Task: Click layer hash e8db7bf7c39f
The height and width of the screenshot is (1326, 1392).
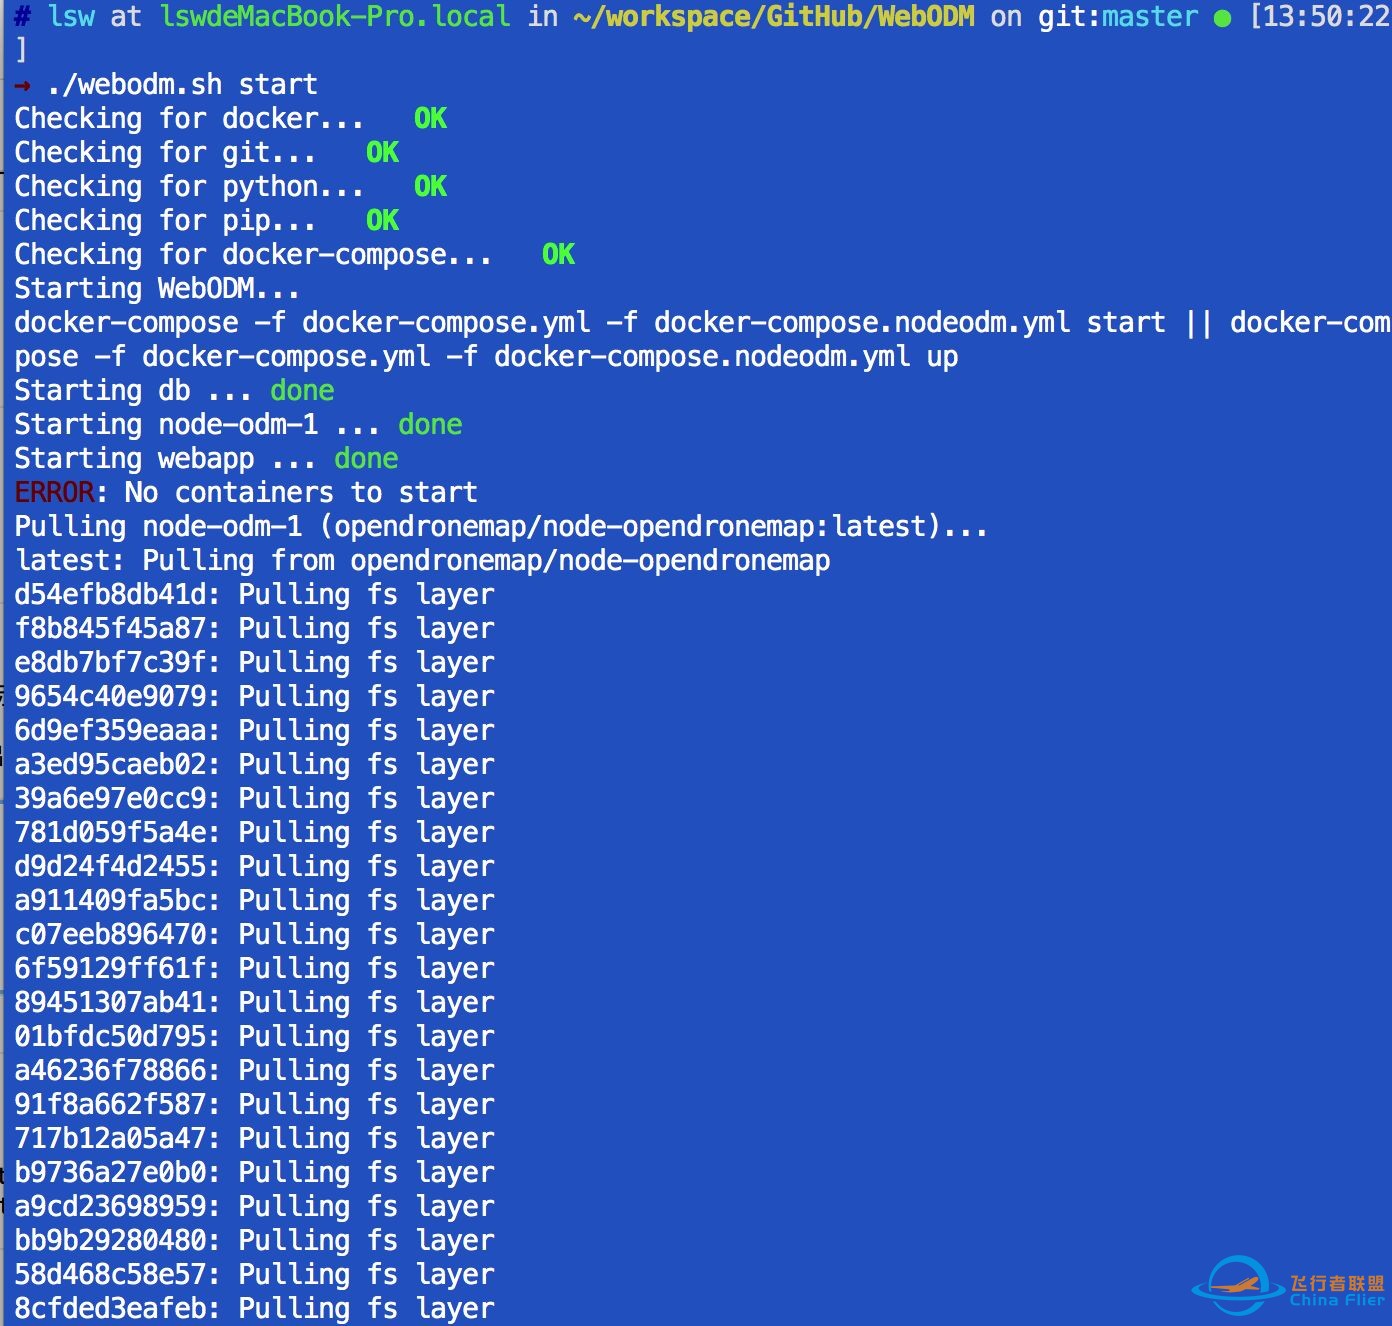Action: pyautogui.click(x=110, y=662)
